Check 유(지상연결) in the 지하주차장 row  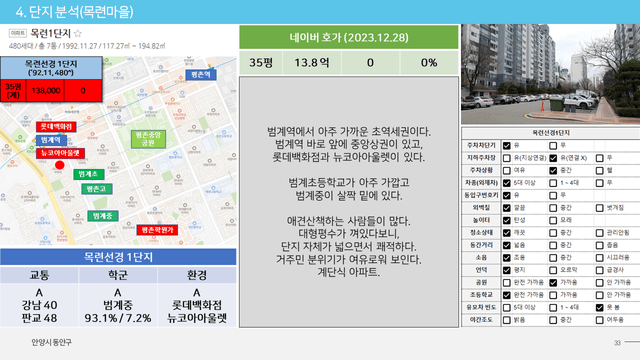pyautogui.click(x=507, y=158)
